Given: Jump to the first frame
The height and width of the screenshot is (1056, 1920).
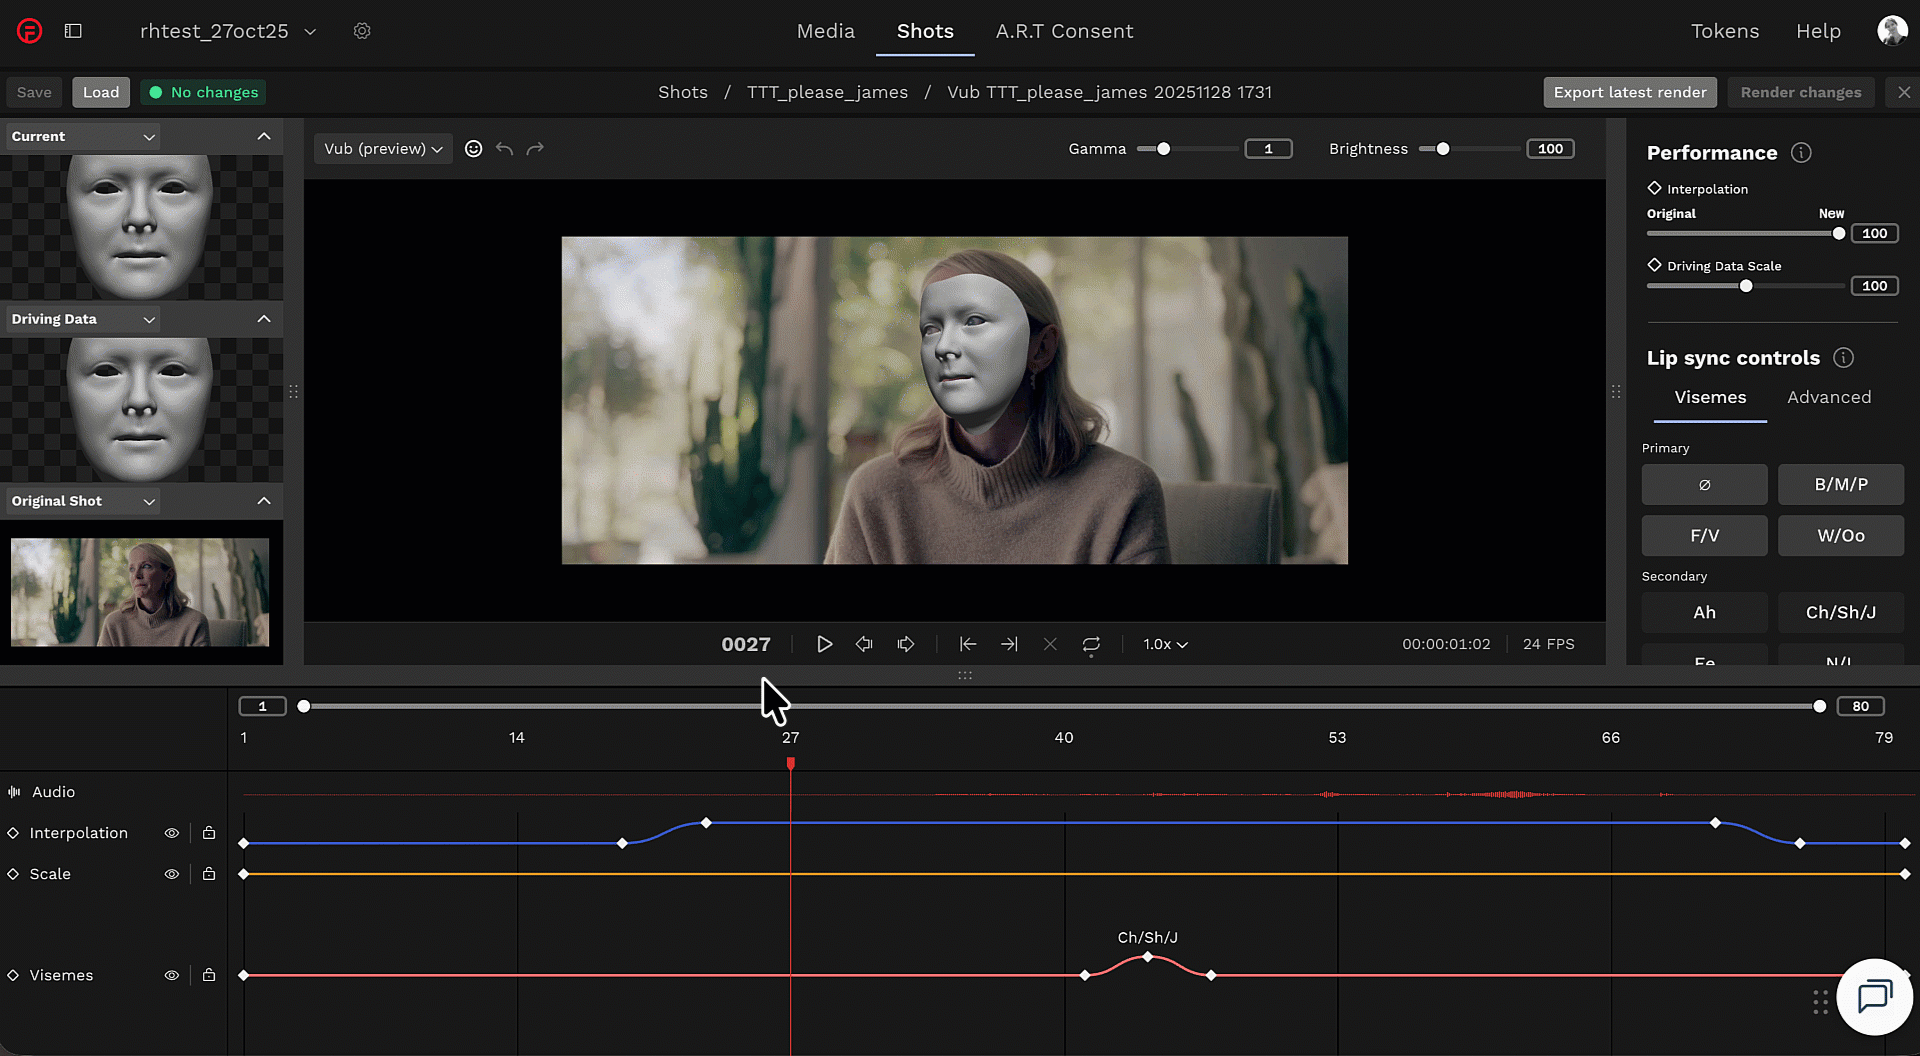Looking at the screenshot, I should tap(967, 645).
